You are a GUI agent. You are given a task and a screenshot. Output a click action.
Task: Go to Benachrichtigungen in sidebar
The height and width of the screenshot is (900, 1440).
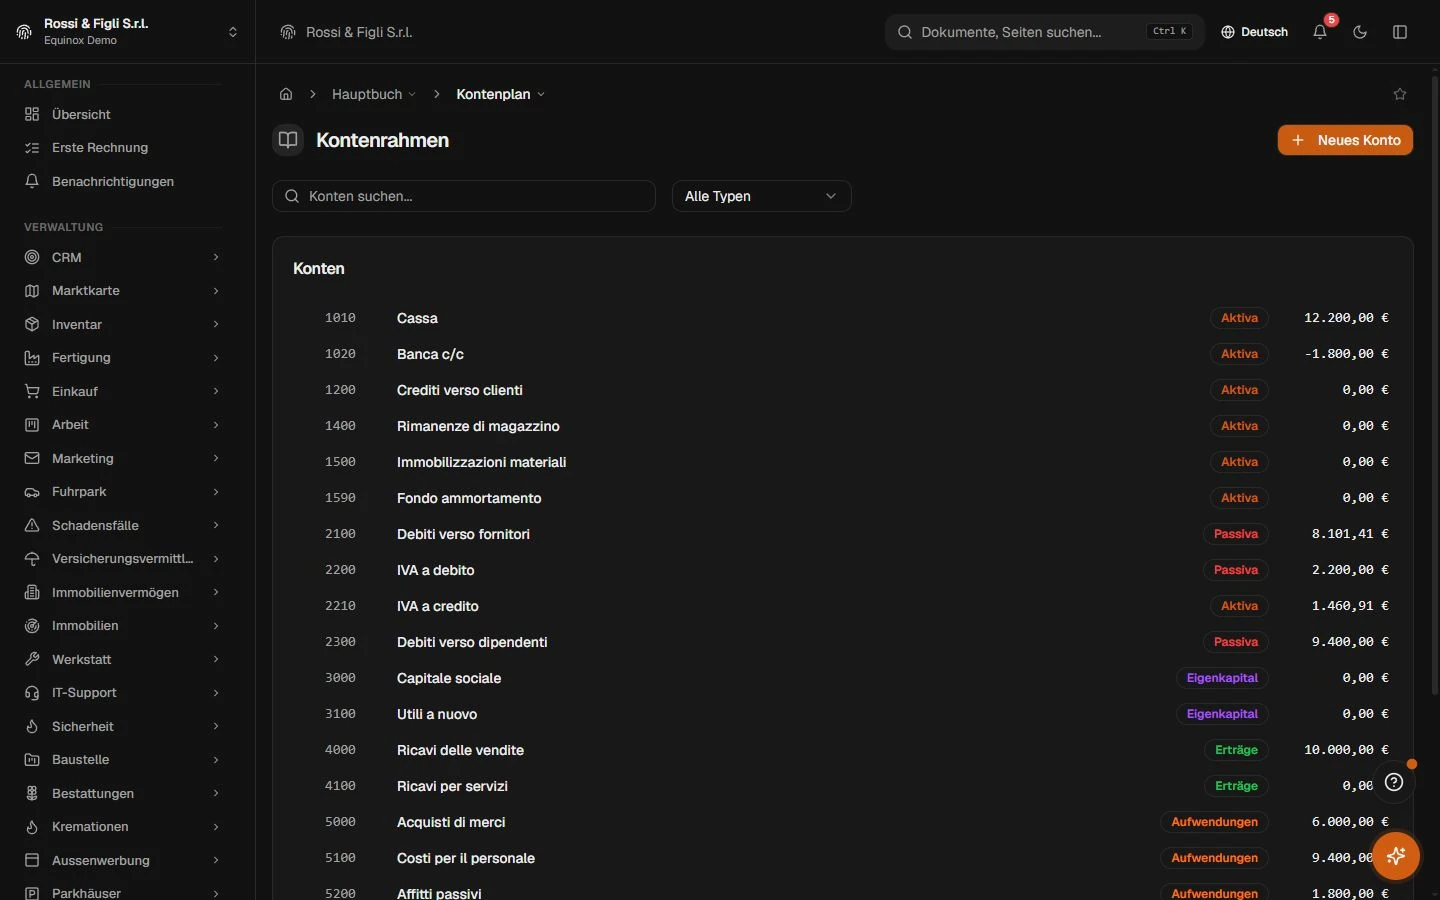coord(122,181)
